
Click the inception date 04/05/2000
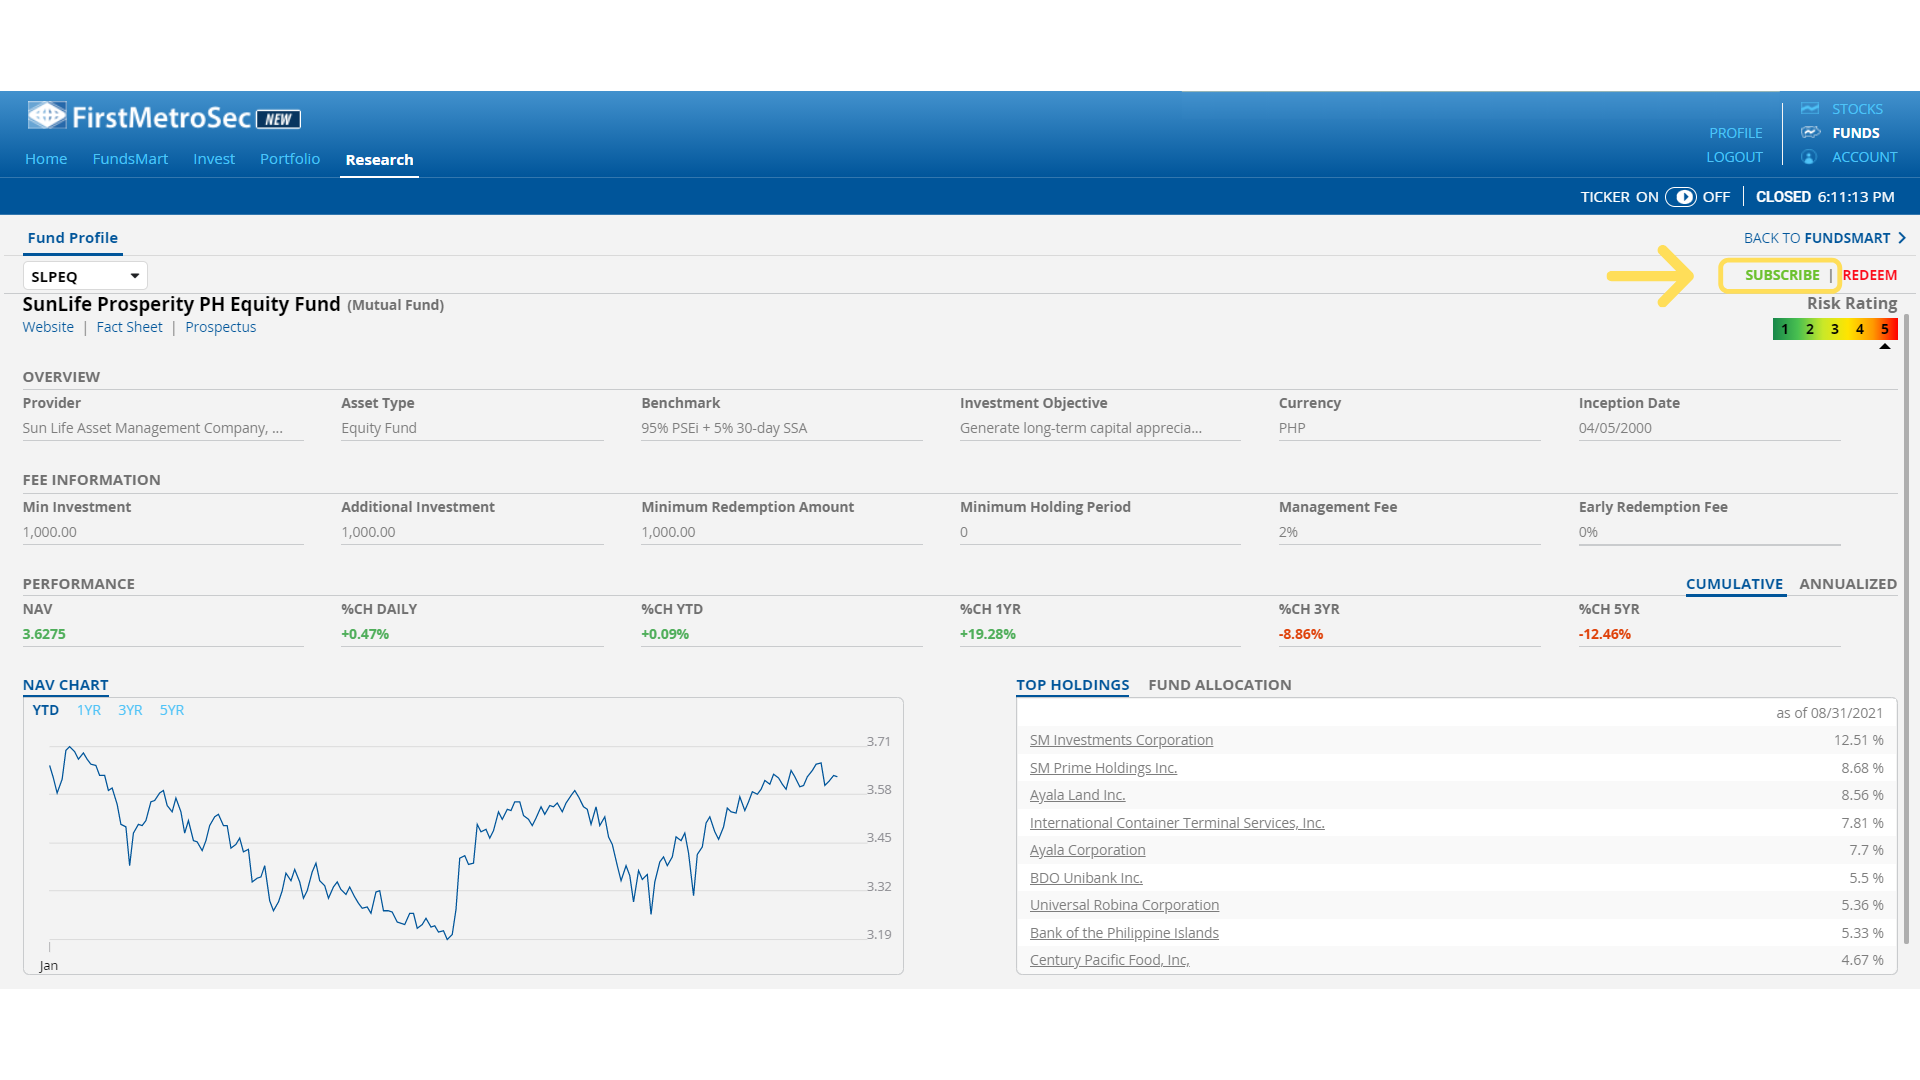pyautogui.click(x=1615, y=428)
